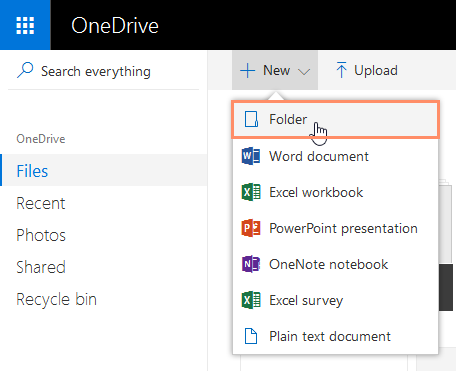Click the OneNote icon in menu

(251, 264)
